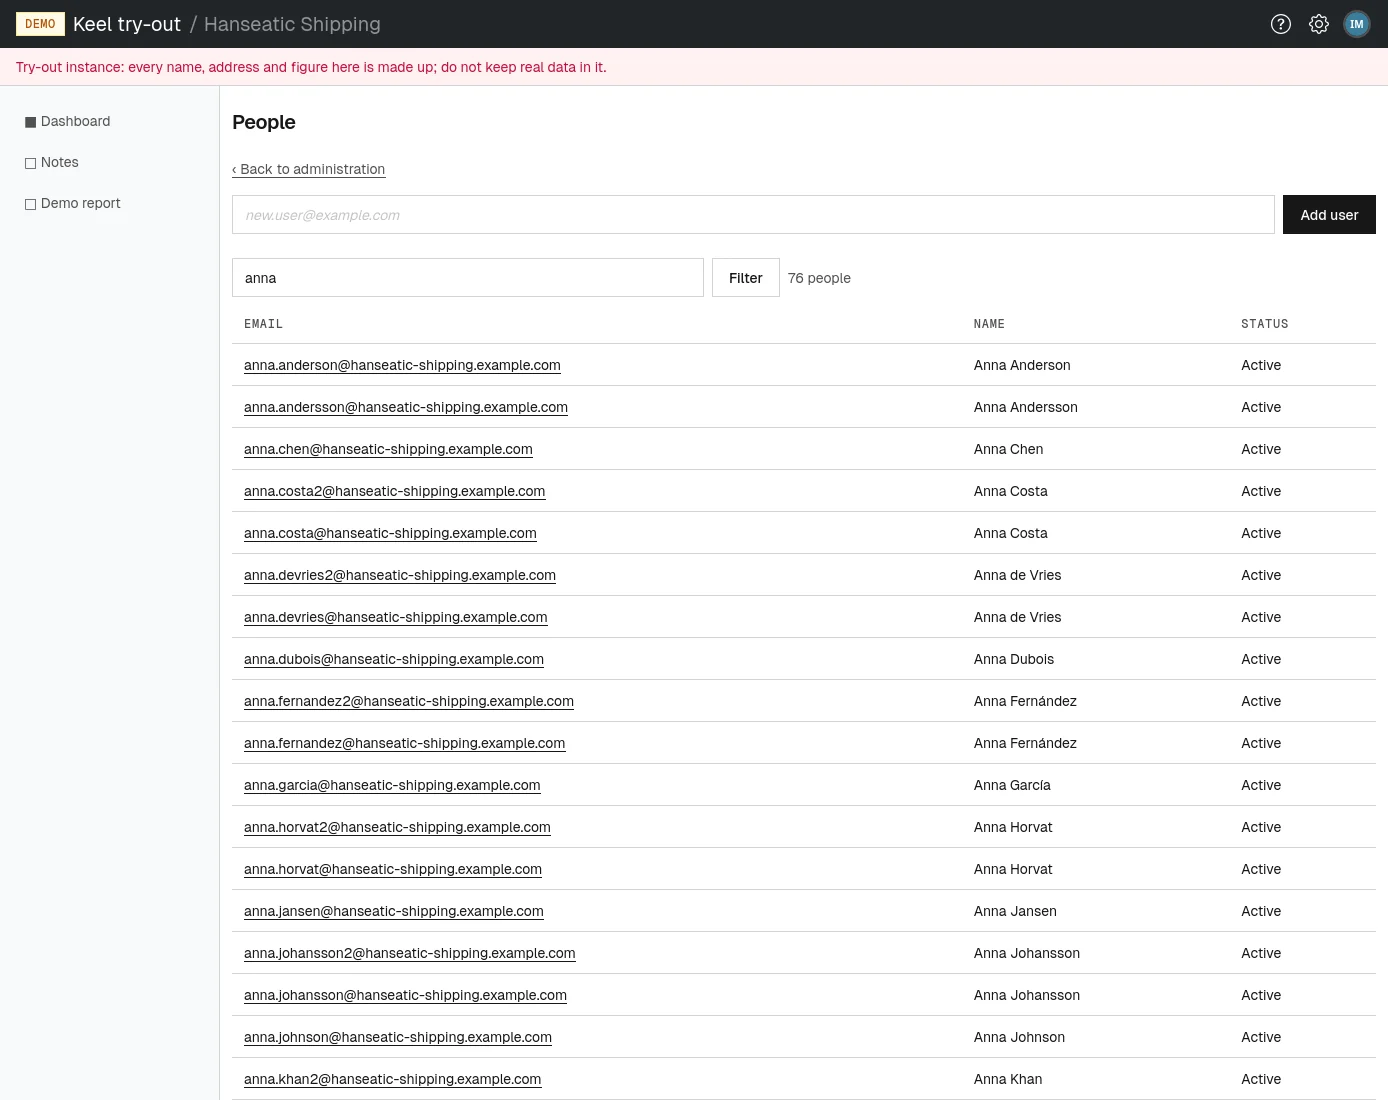Open the anna.jansen@ email link

(x=394, y=911)
